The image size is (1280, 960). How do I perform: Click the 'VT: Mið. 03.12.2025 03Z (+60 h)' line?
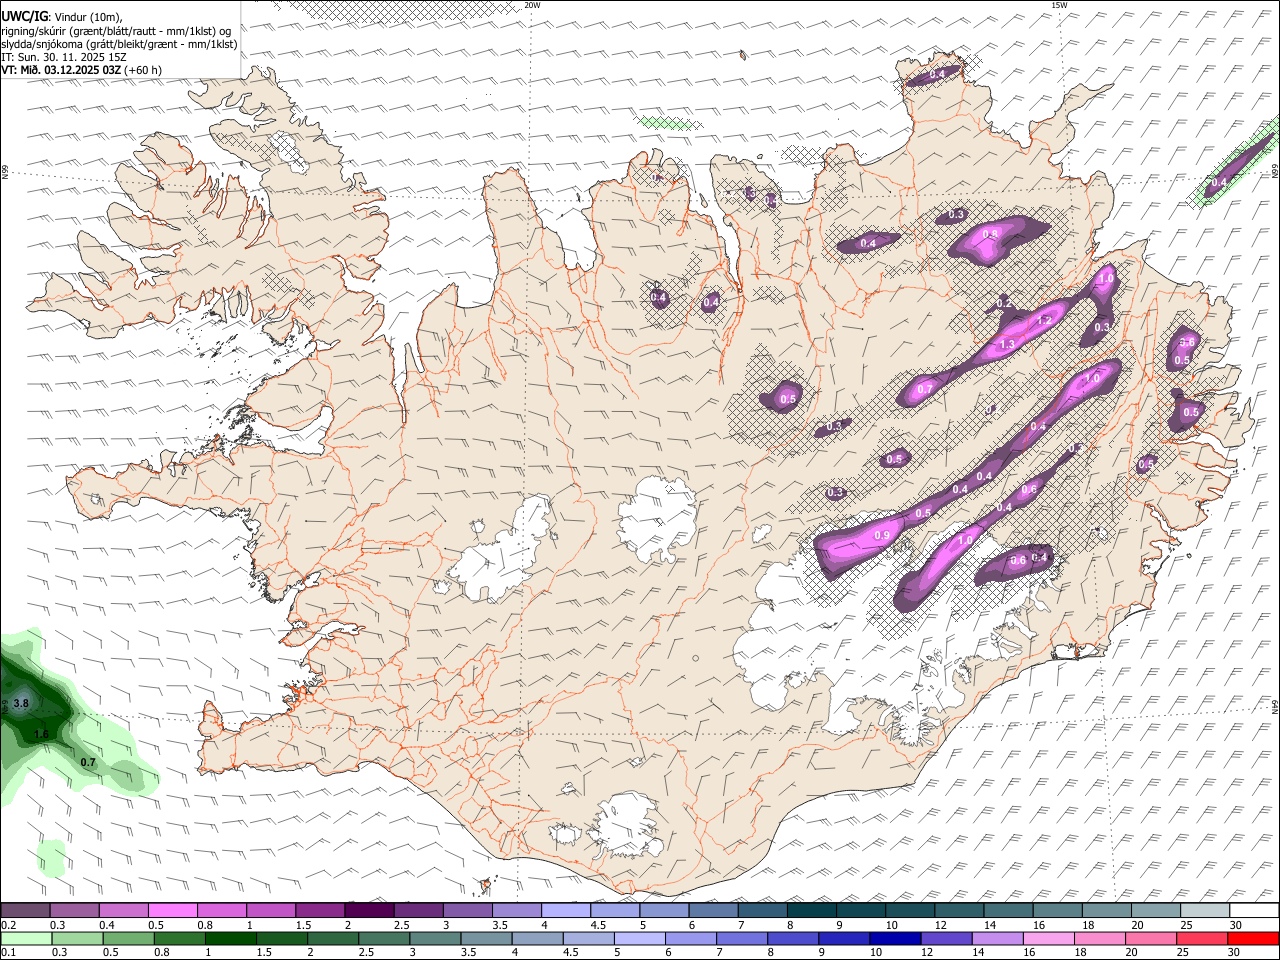coord(81,70)
